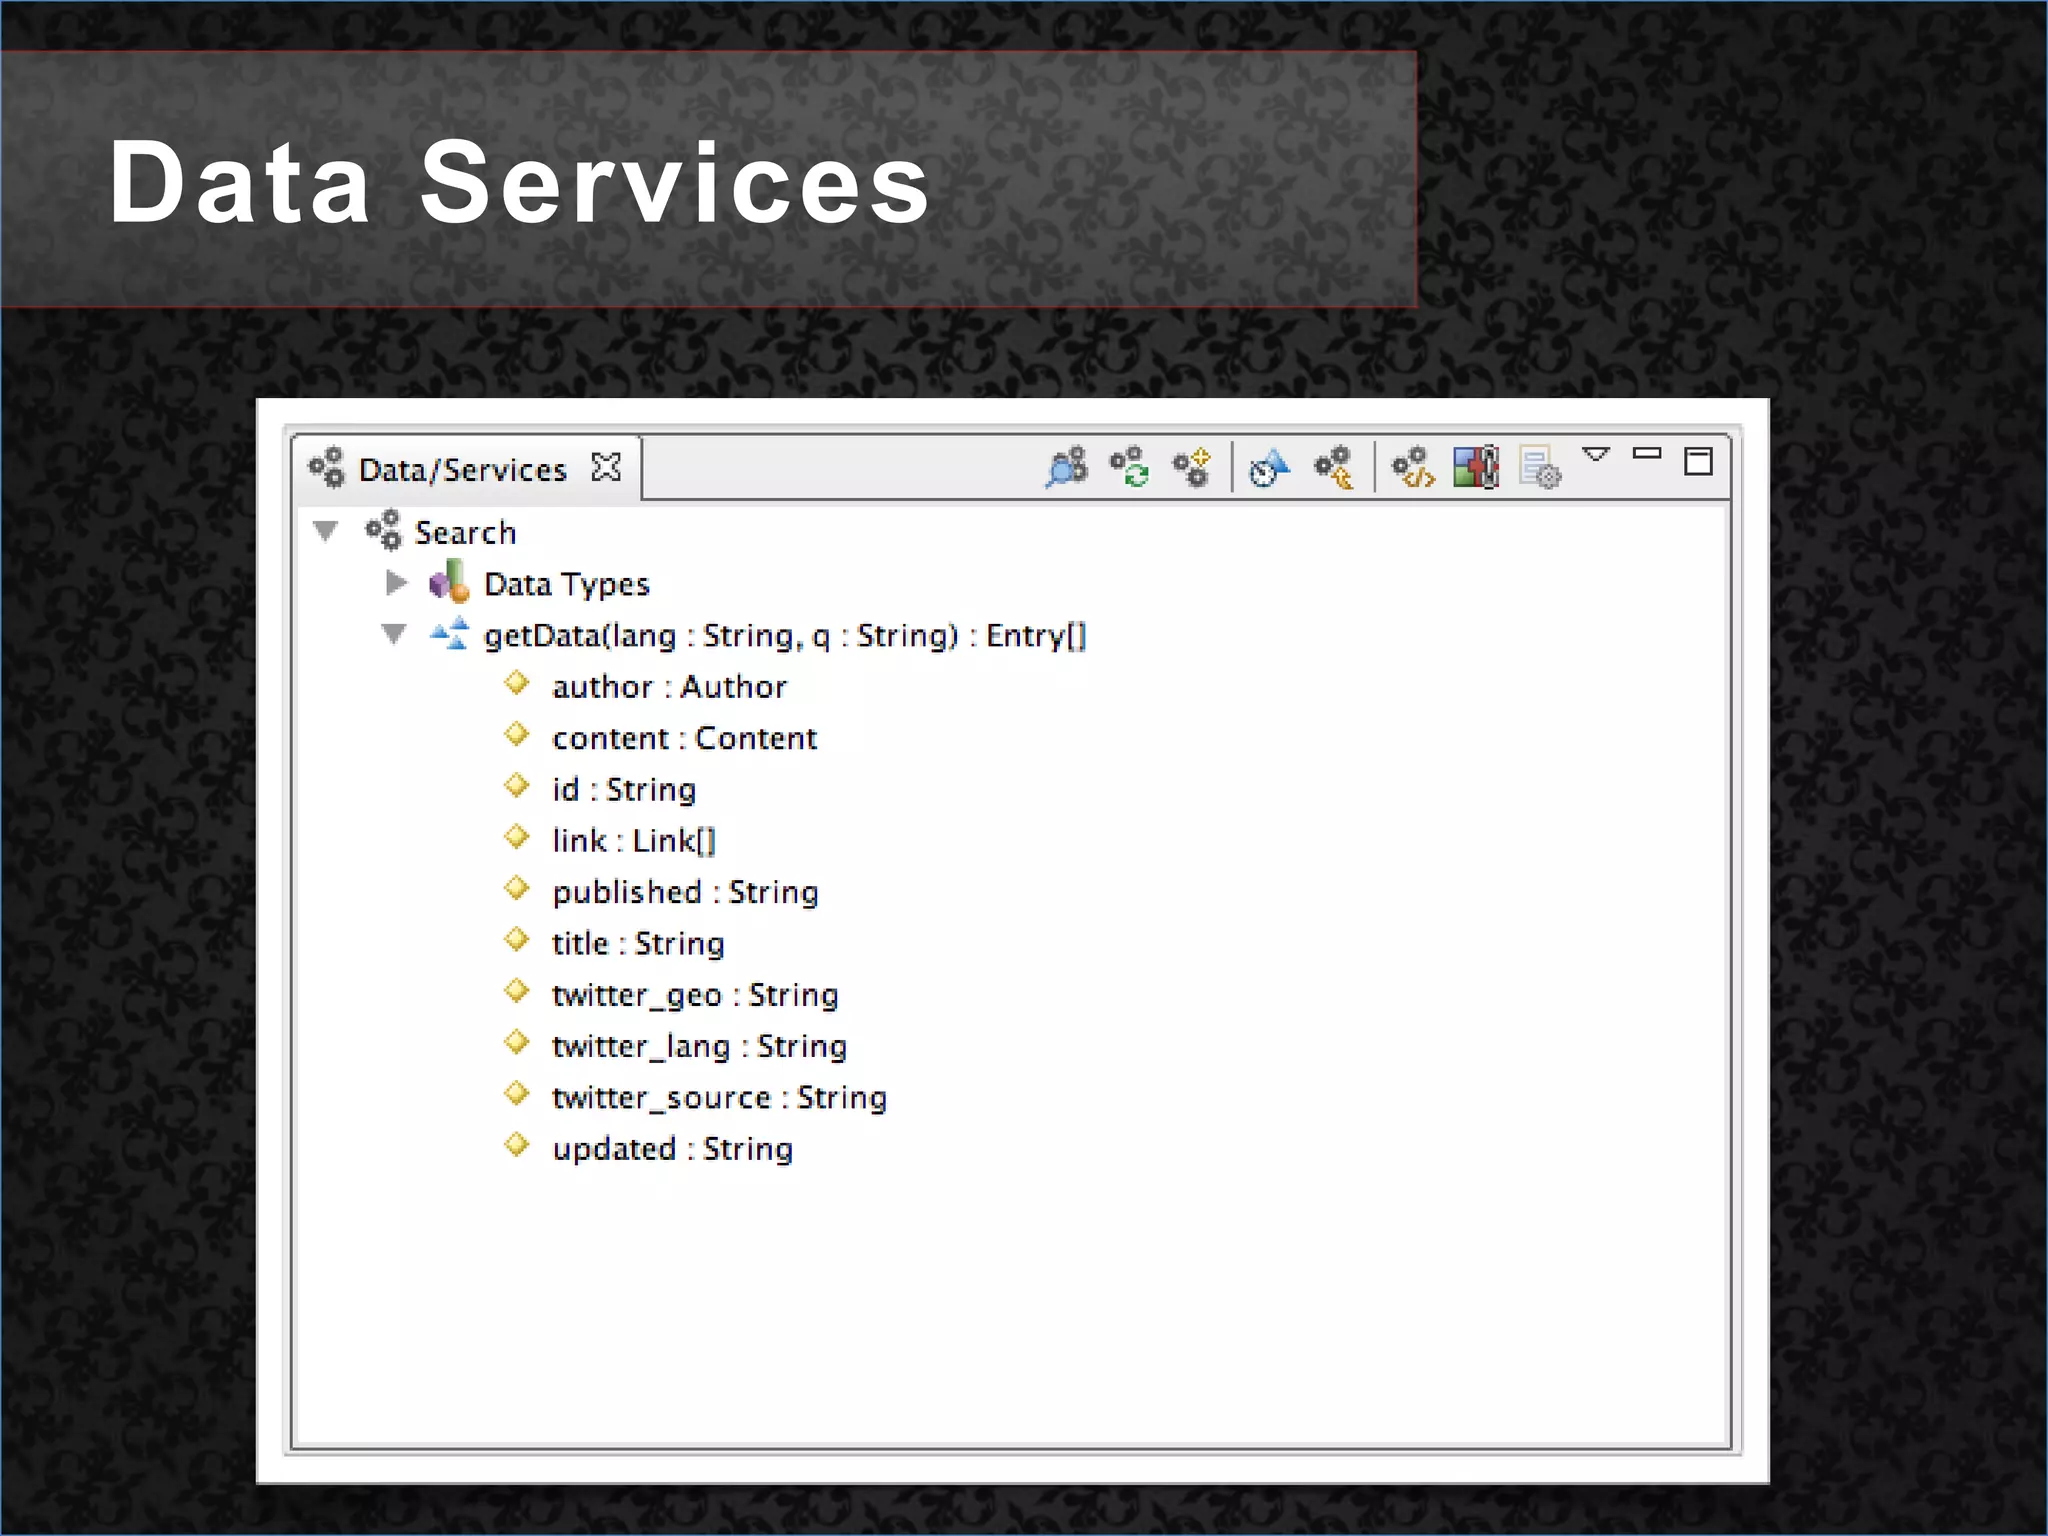Screen dimensions: 2048x1536
Task: Click the new data service gears icon
Action: click(1192, 467)
